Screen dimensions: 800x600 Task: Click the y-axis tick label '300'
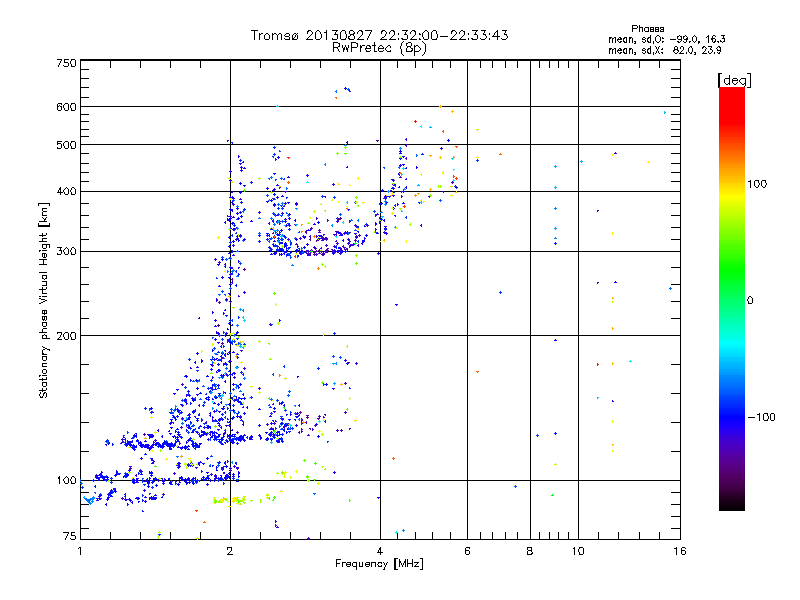66,251
